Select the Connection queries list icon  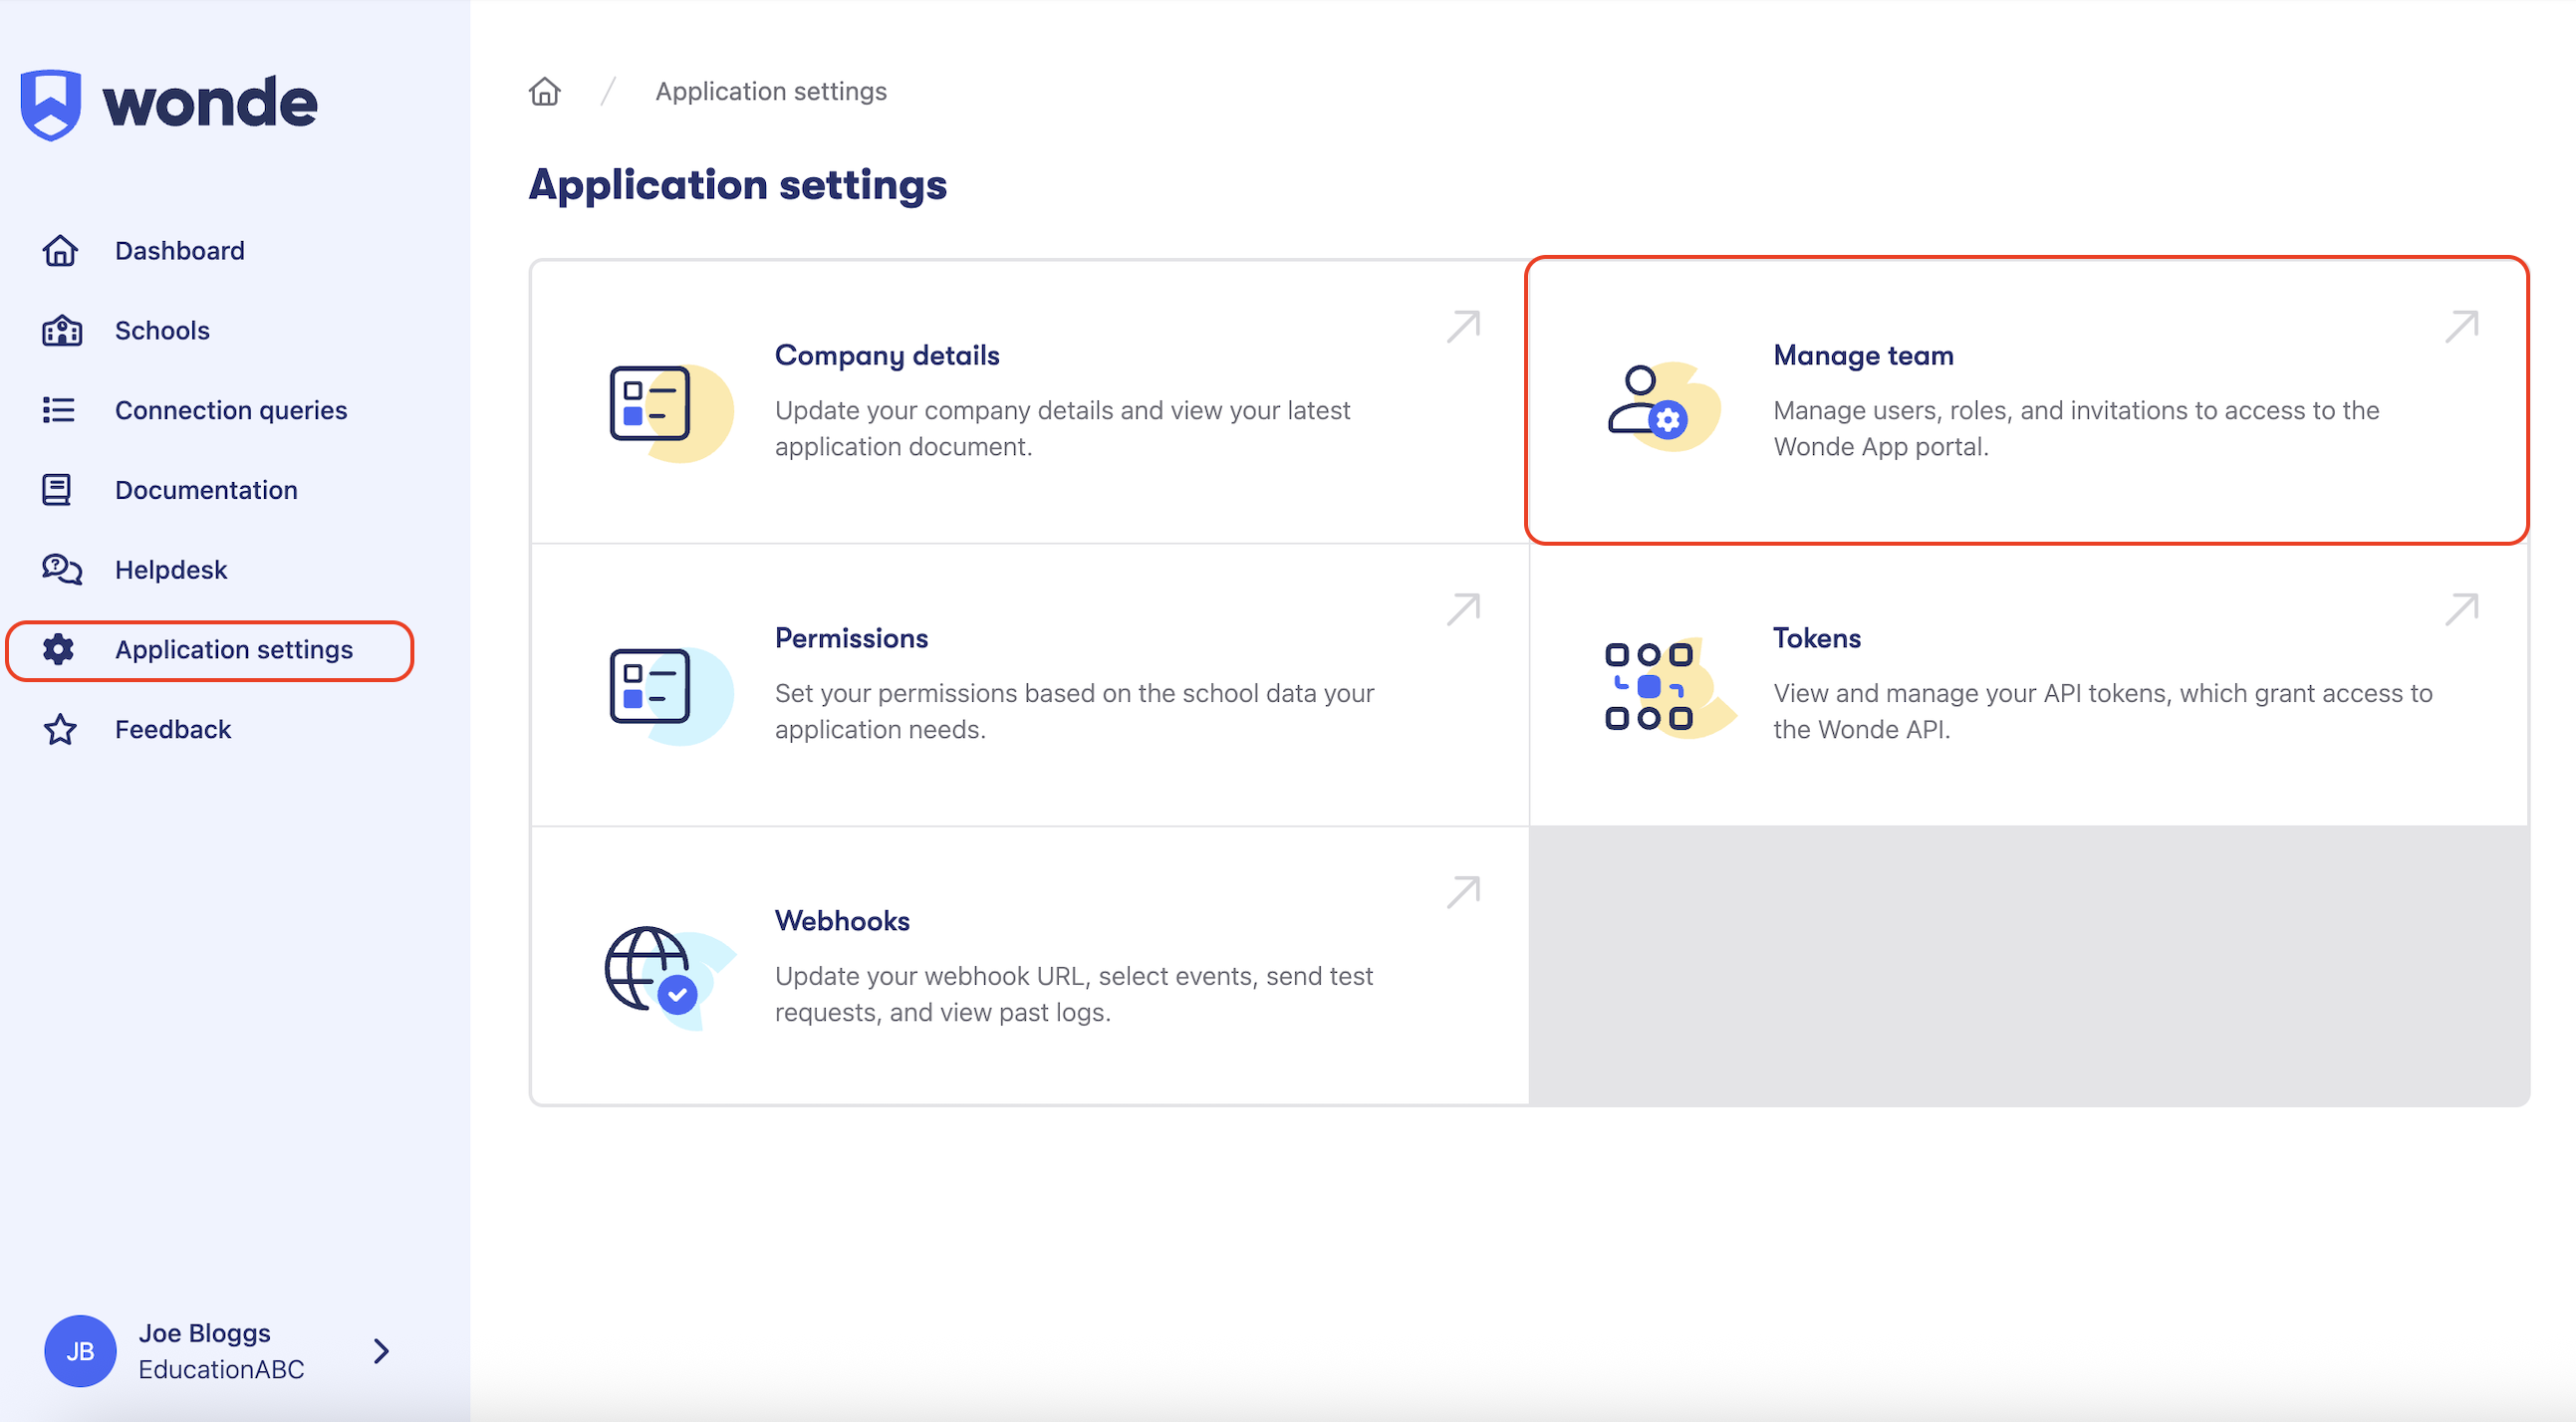click(x=59, y=410)
